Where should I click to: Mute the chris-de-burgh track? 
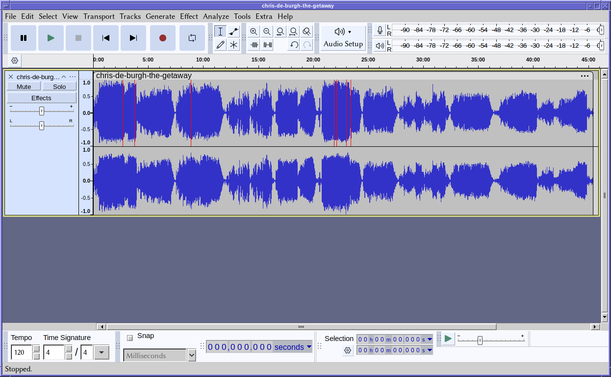[x=24, y=87]
